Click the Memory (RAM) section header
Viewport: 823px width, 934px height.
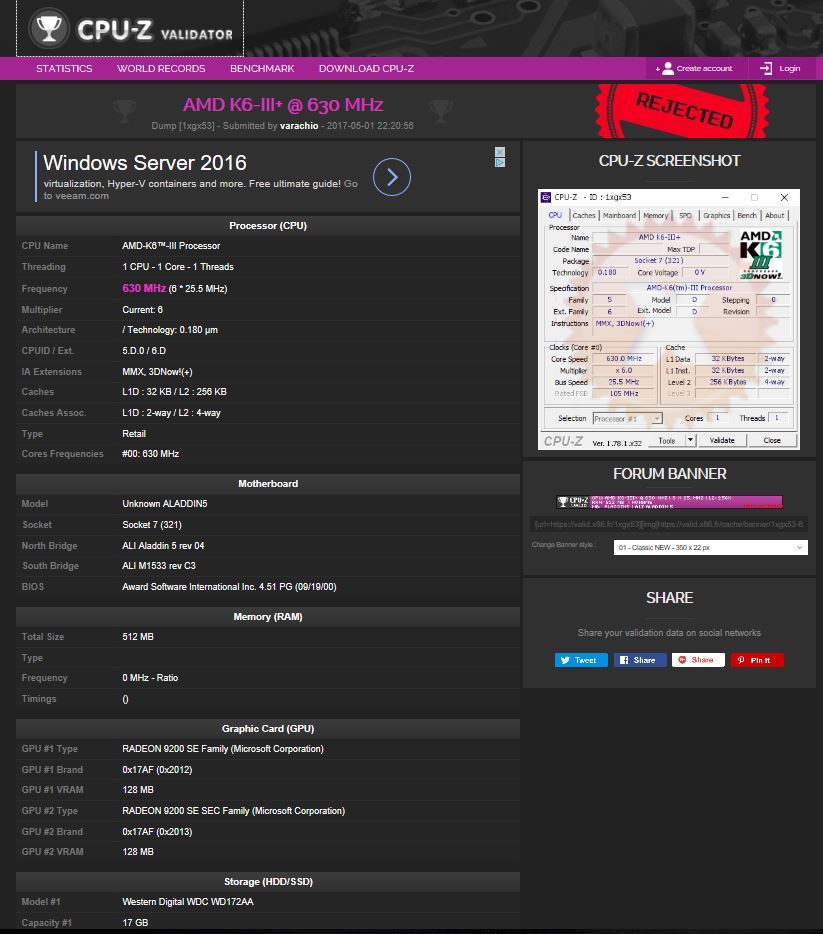[268, 617]
